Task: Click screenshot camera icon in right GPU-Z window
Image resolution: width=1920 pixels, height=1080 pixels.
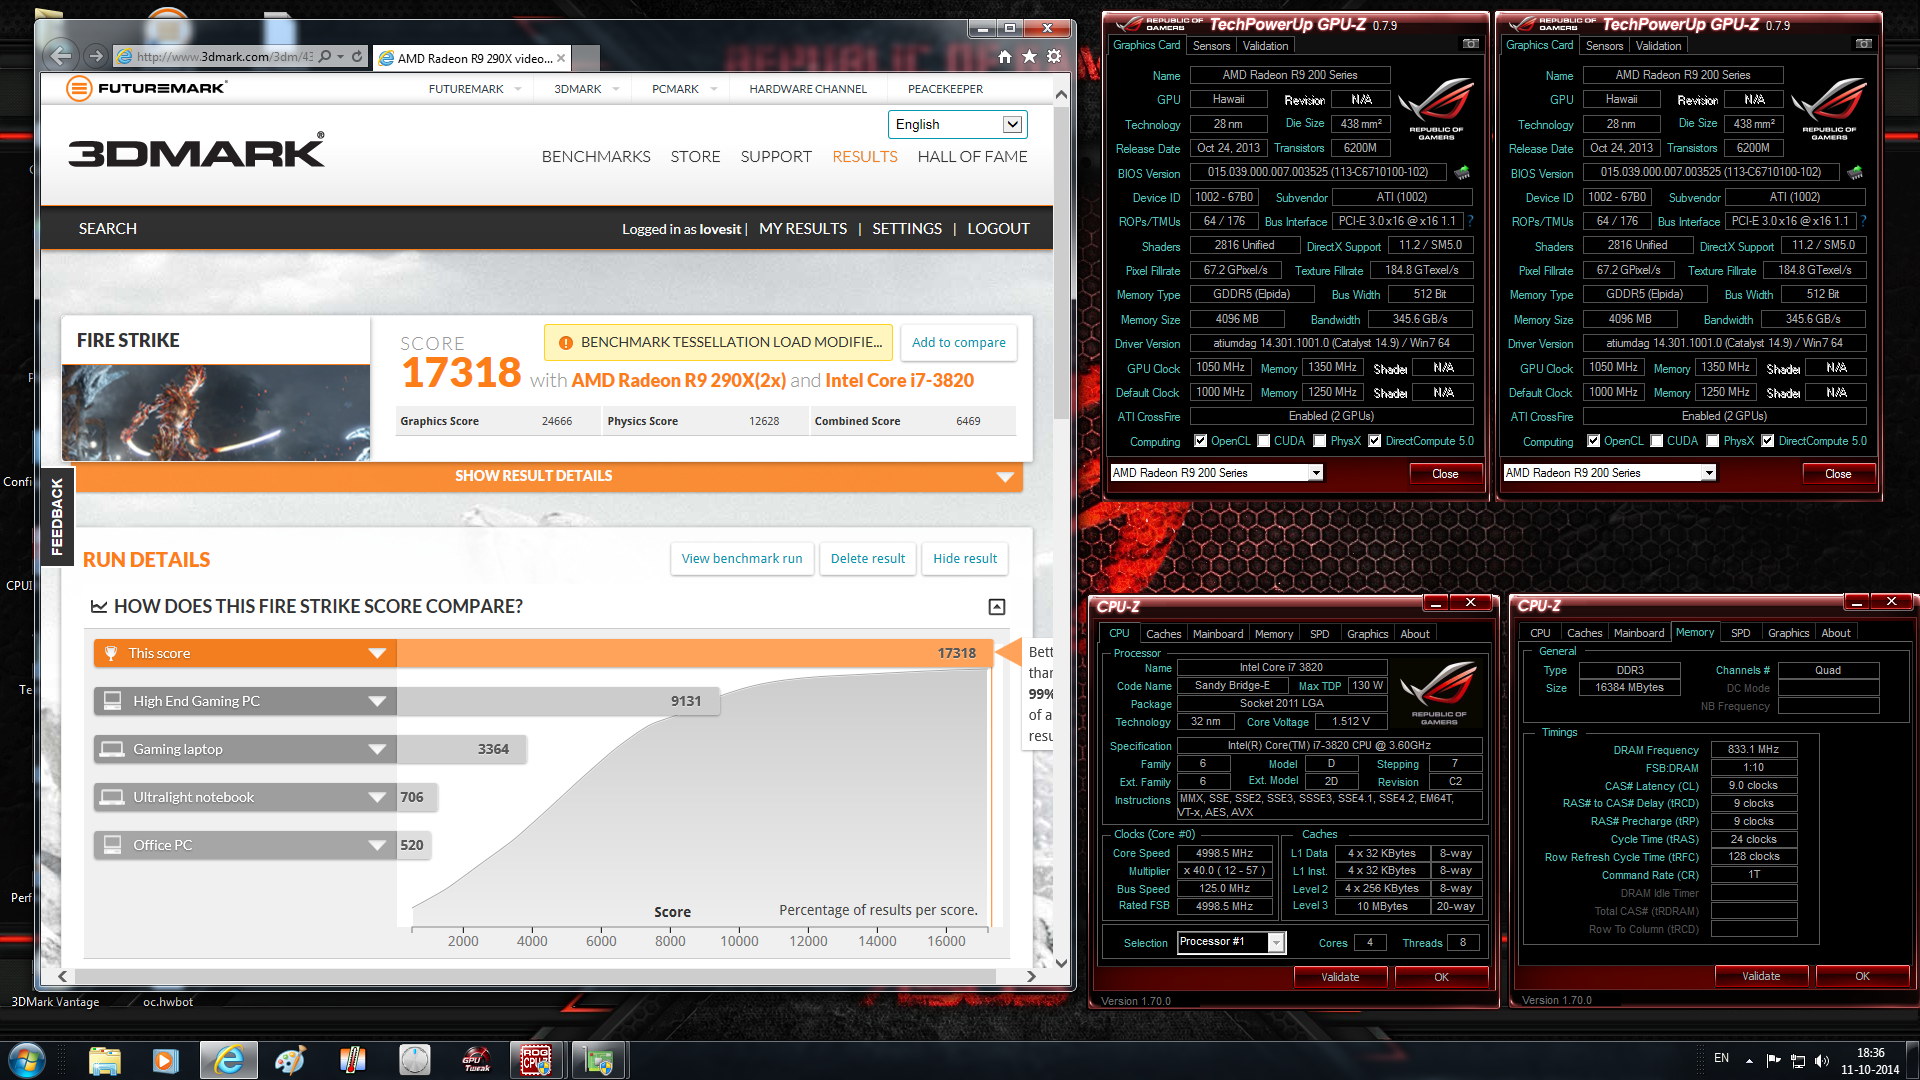Action: tap(1864, 44)
